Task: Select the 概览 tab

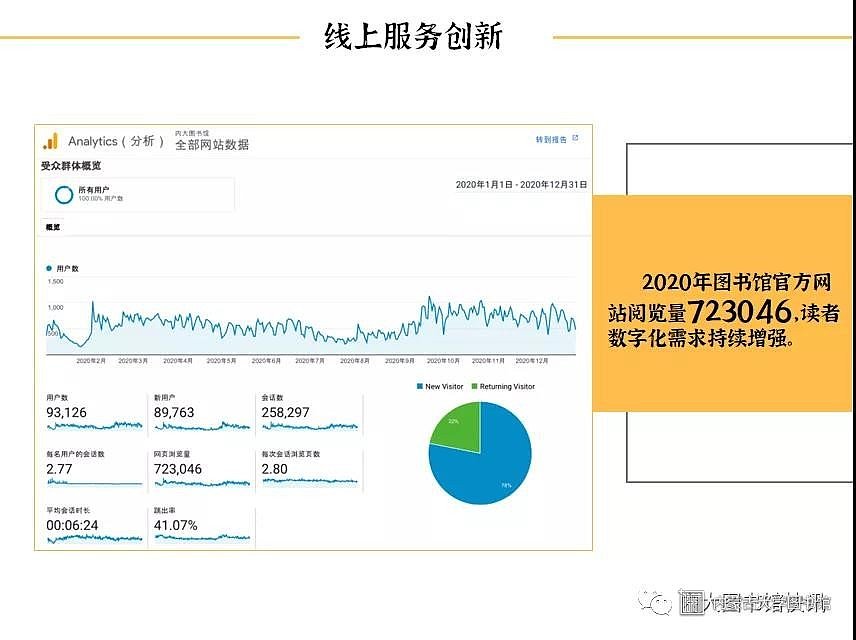Action: pyautogui.click(x=53, y=228)
